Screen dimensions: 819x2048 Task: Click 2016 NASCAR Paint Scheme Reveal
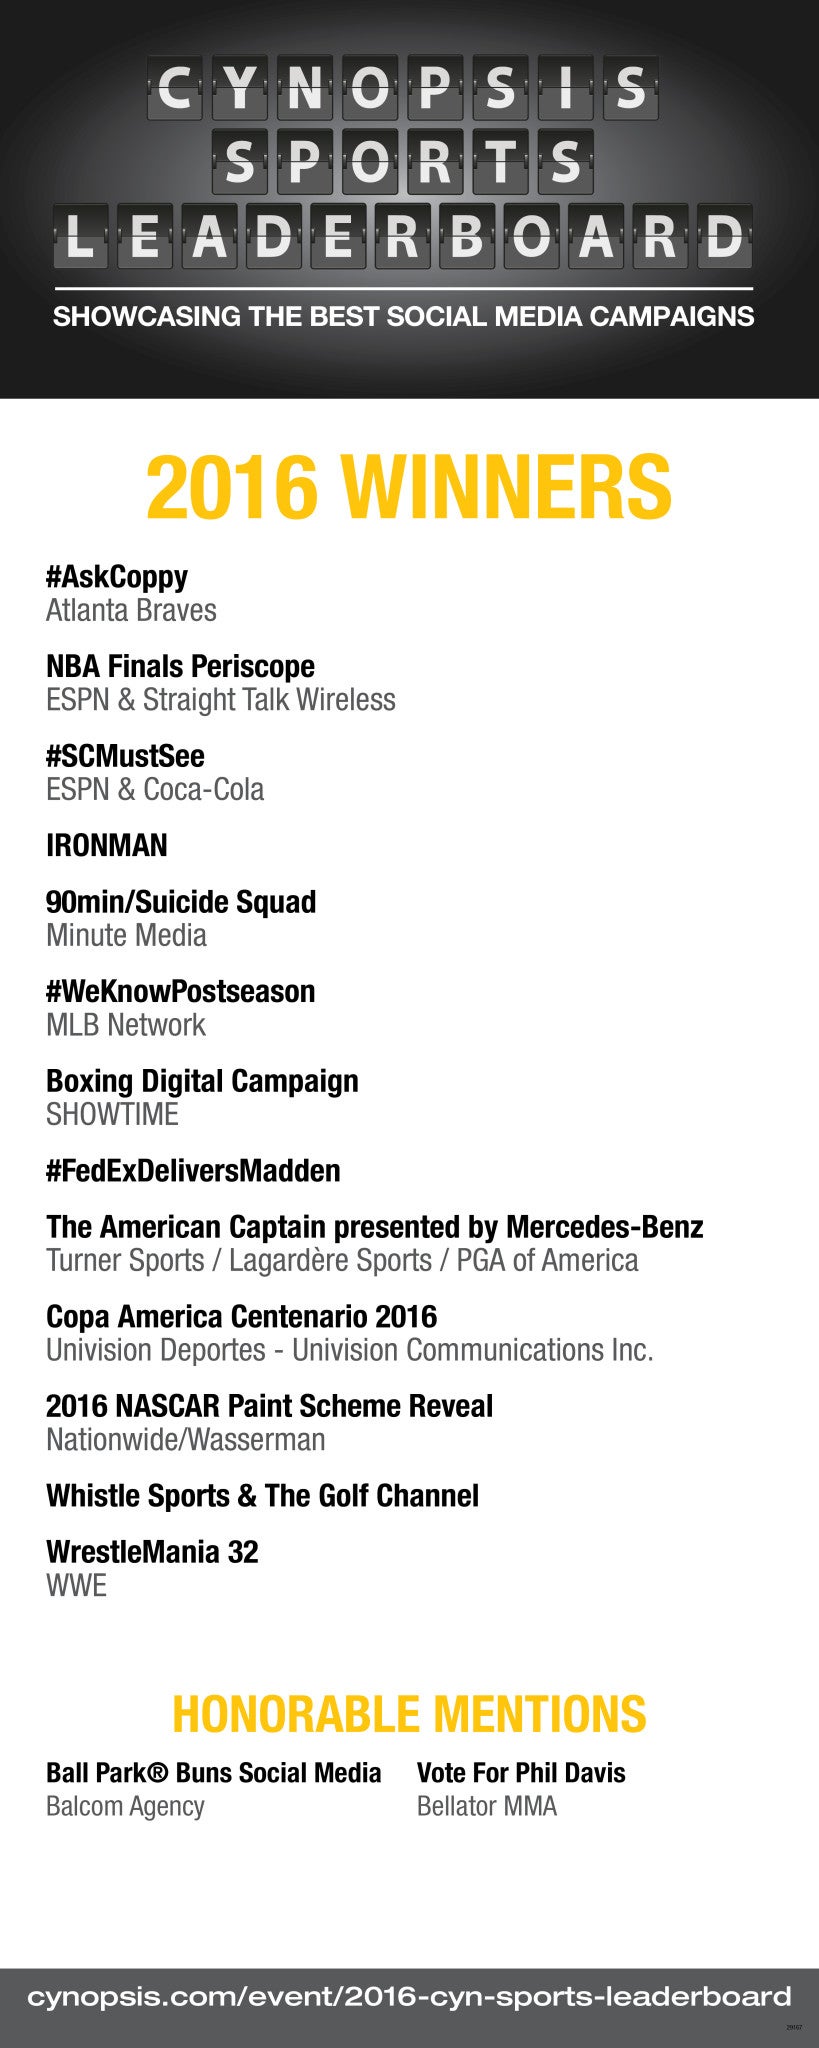point(270,1406)
